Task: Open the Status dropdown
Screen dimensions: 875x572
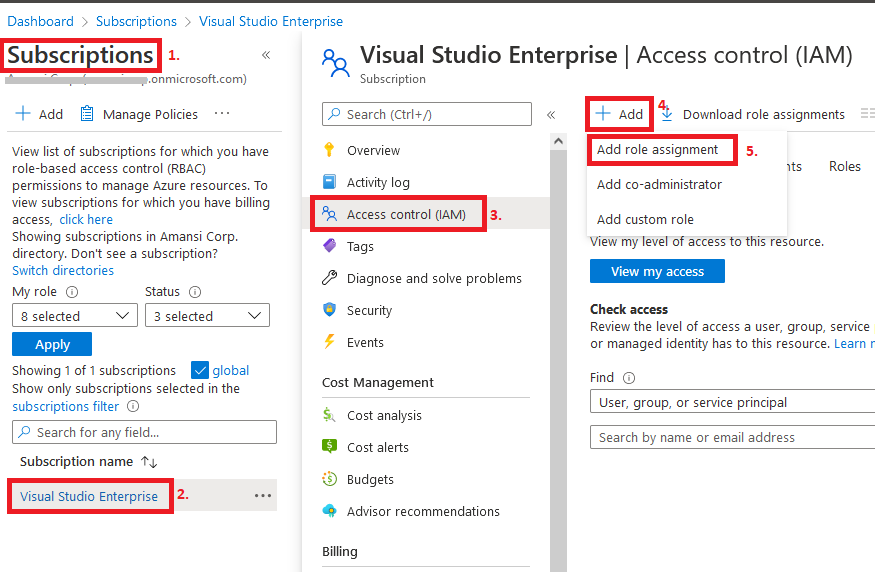Action: [207, 315]
